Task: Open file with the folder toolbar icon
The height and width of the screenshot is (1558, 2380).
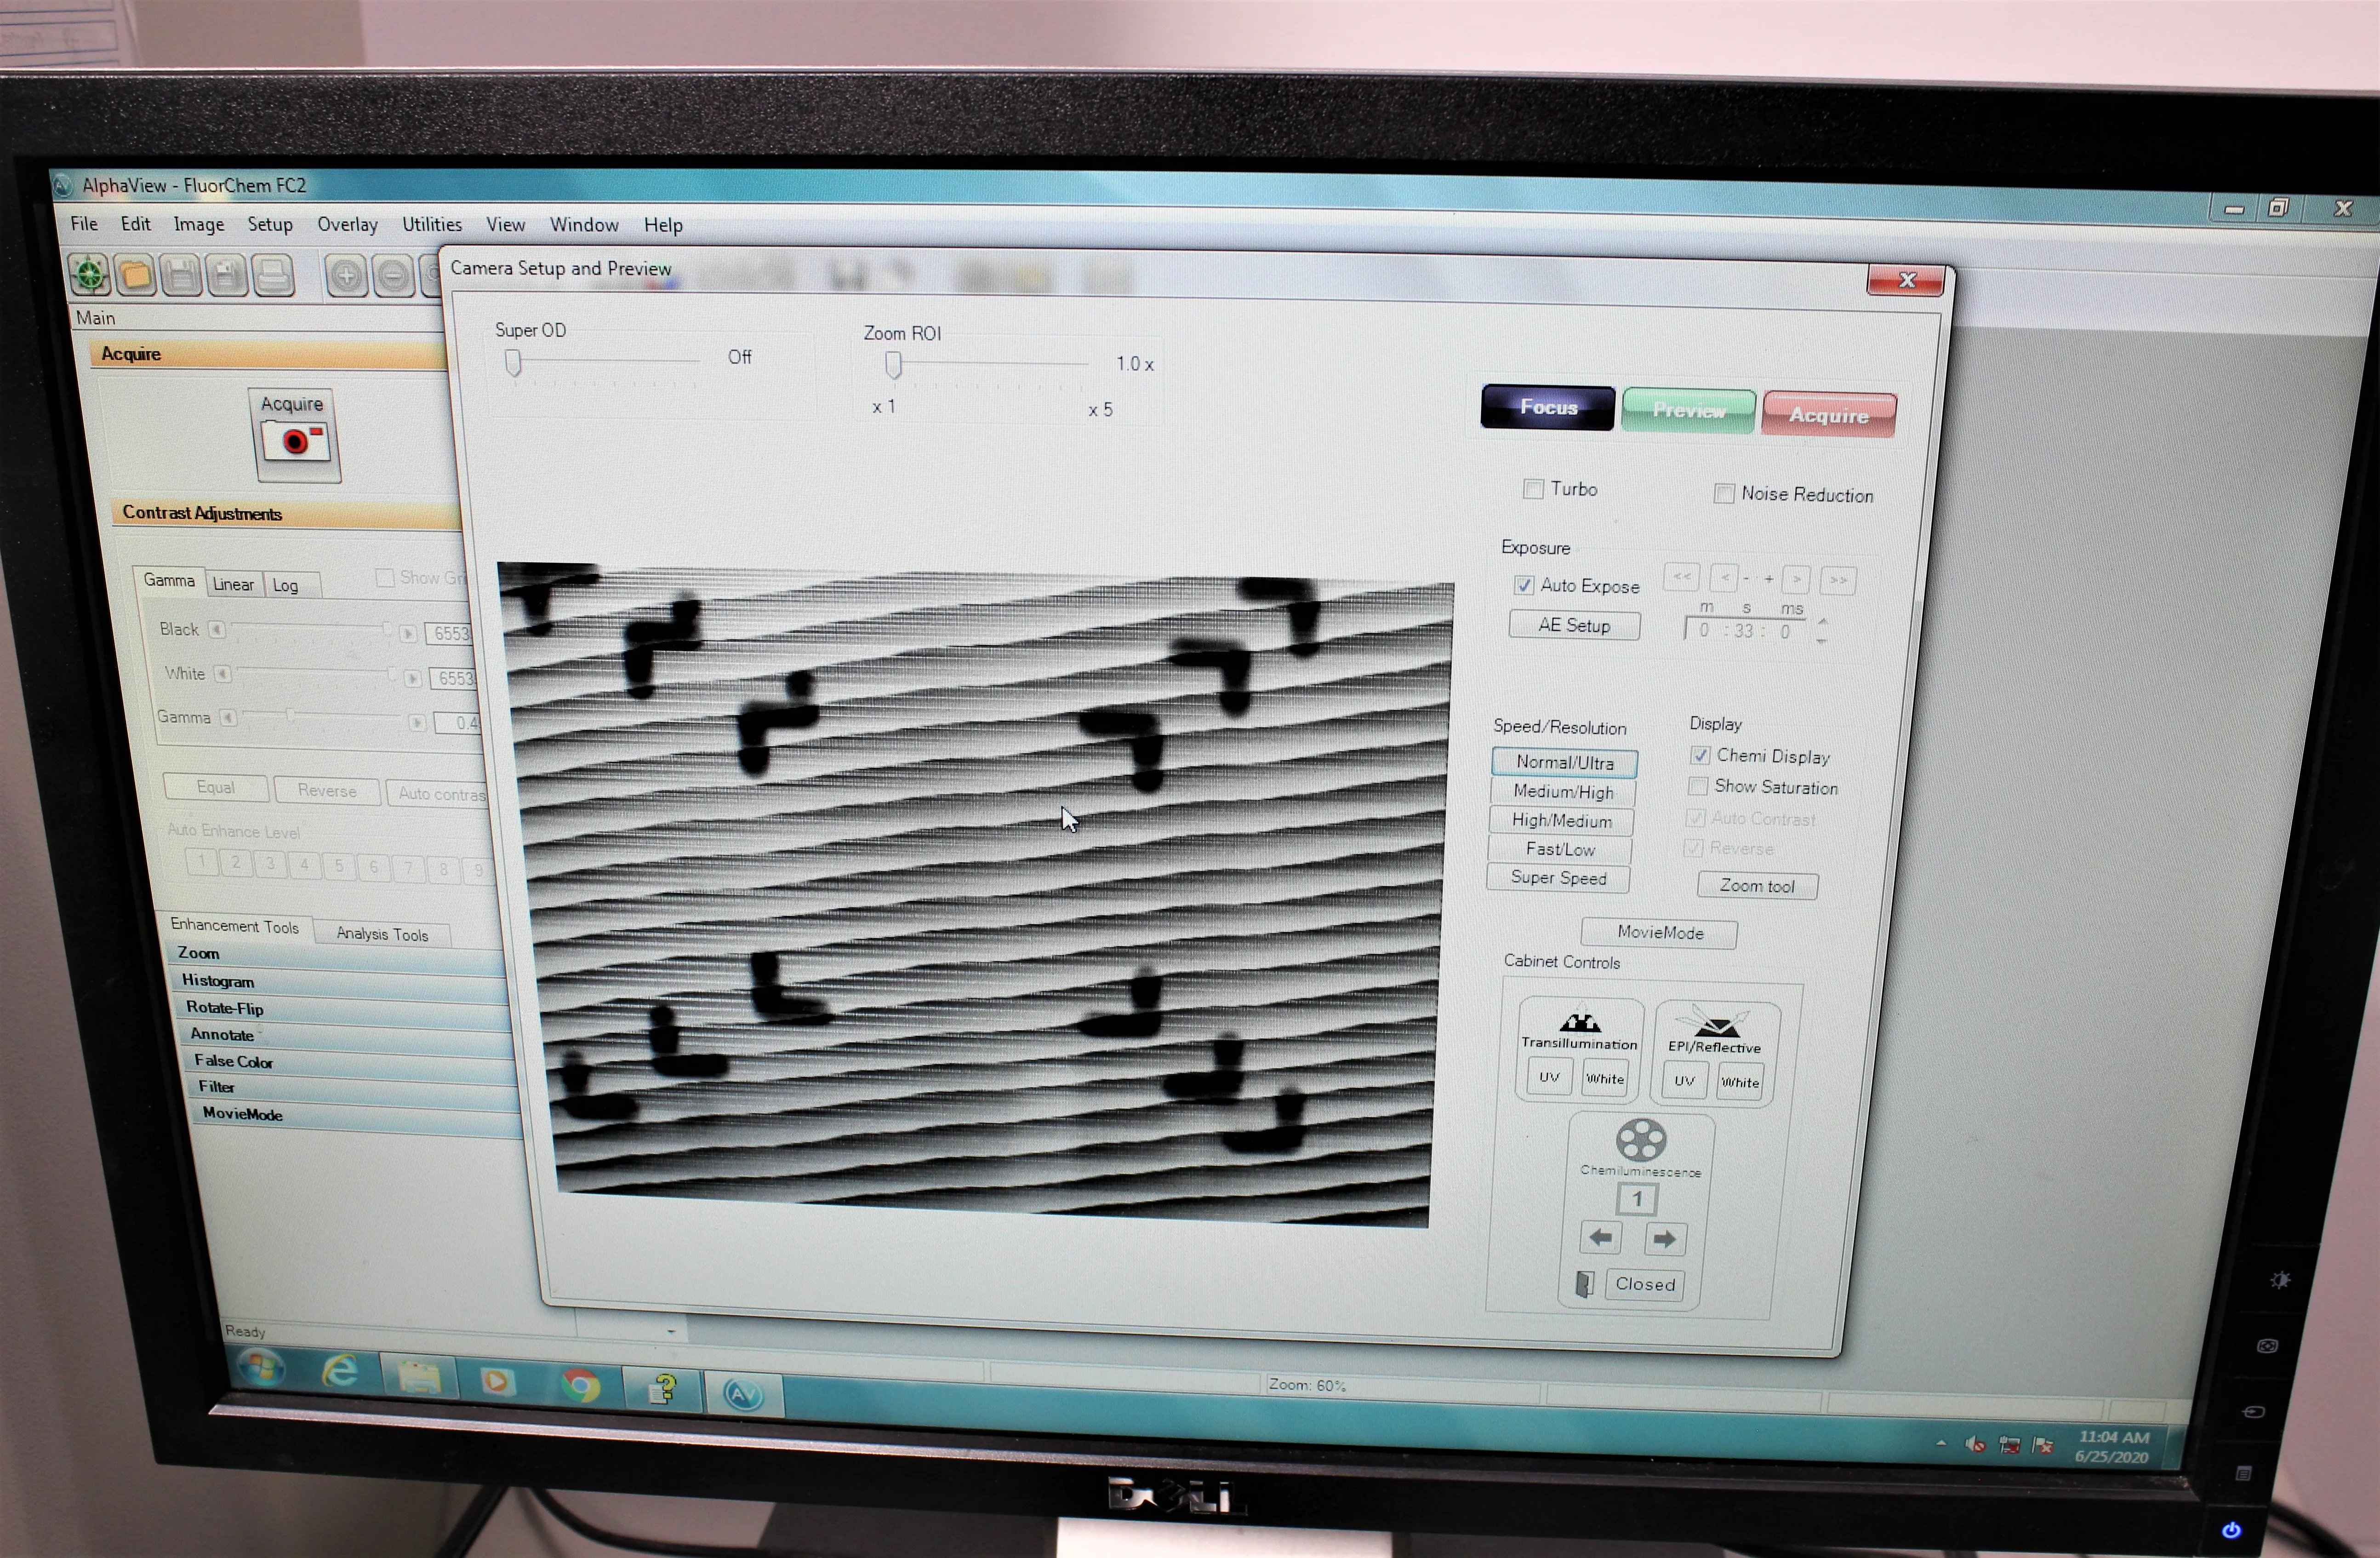Action: click(x=136, y=275)
